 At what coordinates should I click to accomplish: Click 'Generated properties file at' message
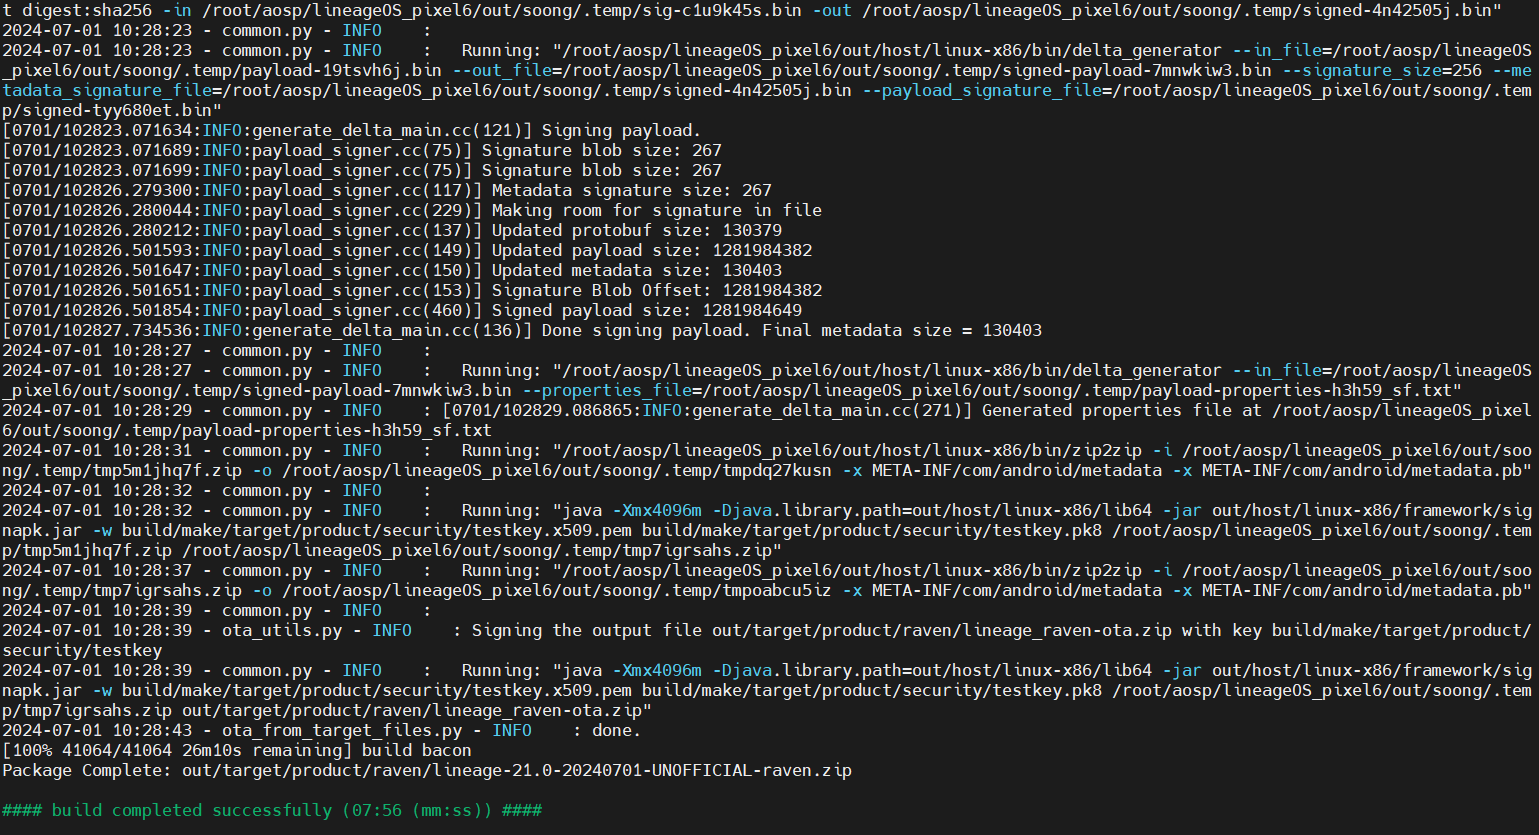[x=1122, y=410]
